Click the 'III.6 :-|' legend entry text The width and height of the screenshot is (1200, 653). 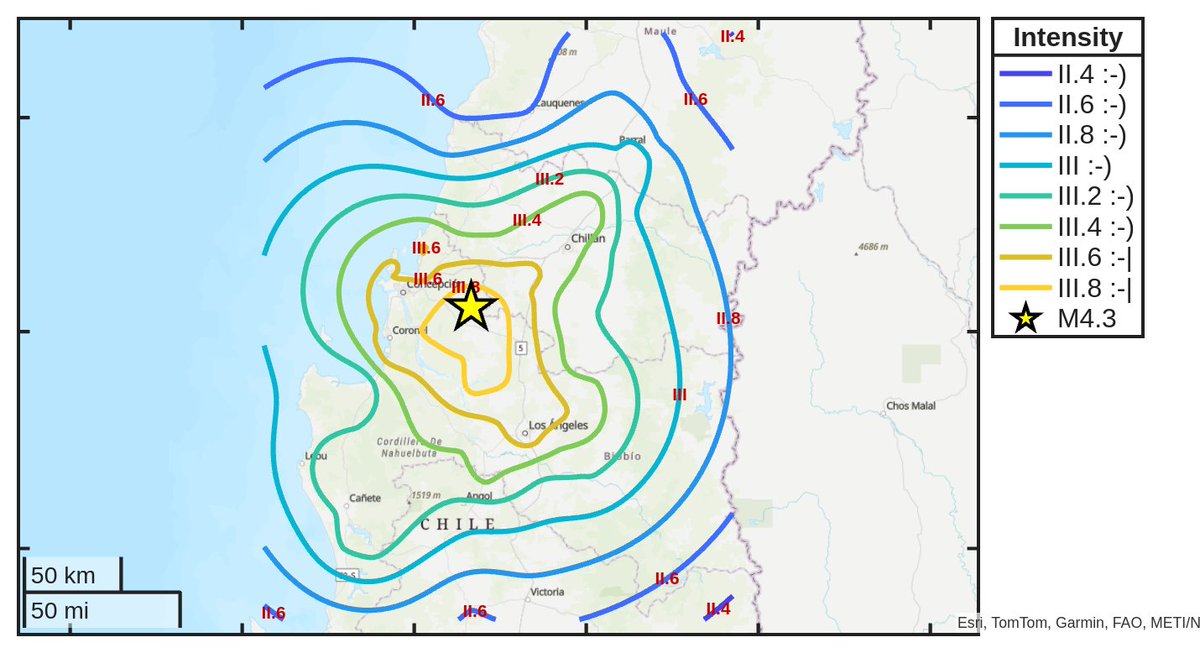pos(1095,258)
